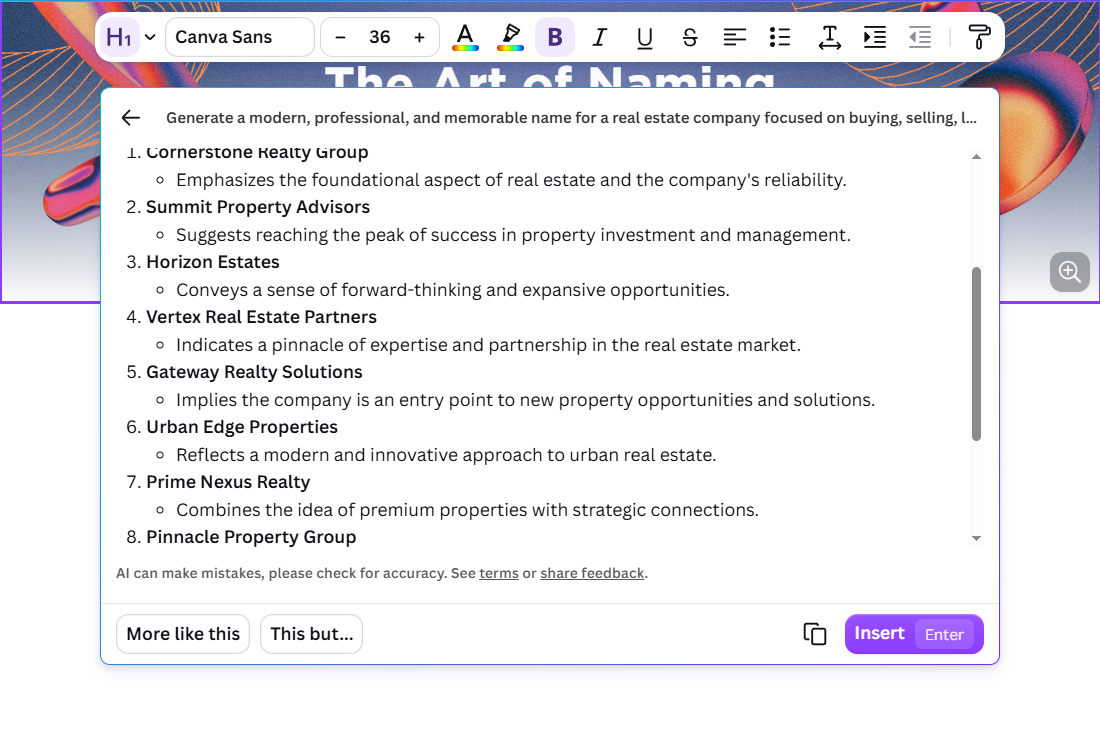Viewport: 1100px width, 735px height.
Task: Apply bulleted list formatting
Action: [779, 37]
